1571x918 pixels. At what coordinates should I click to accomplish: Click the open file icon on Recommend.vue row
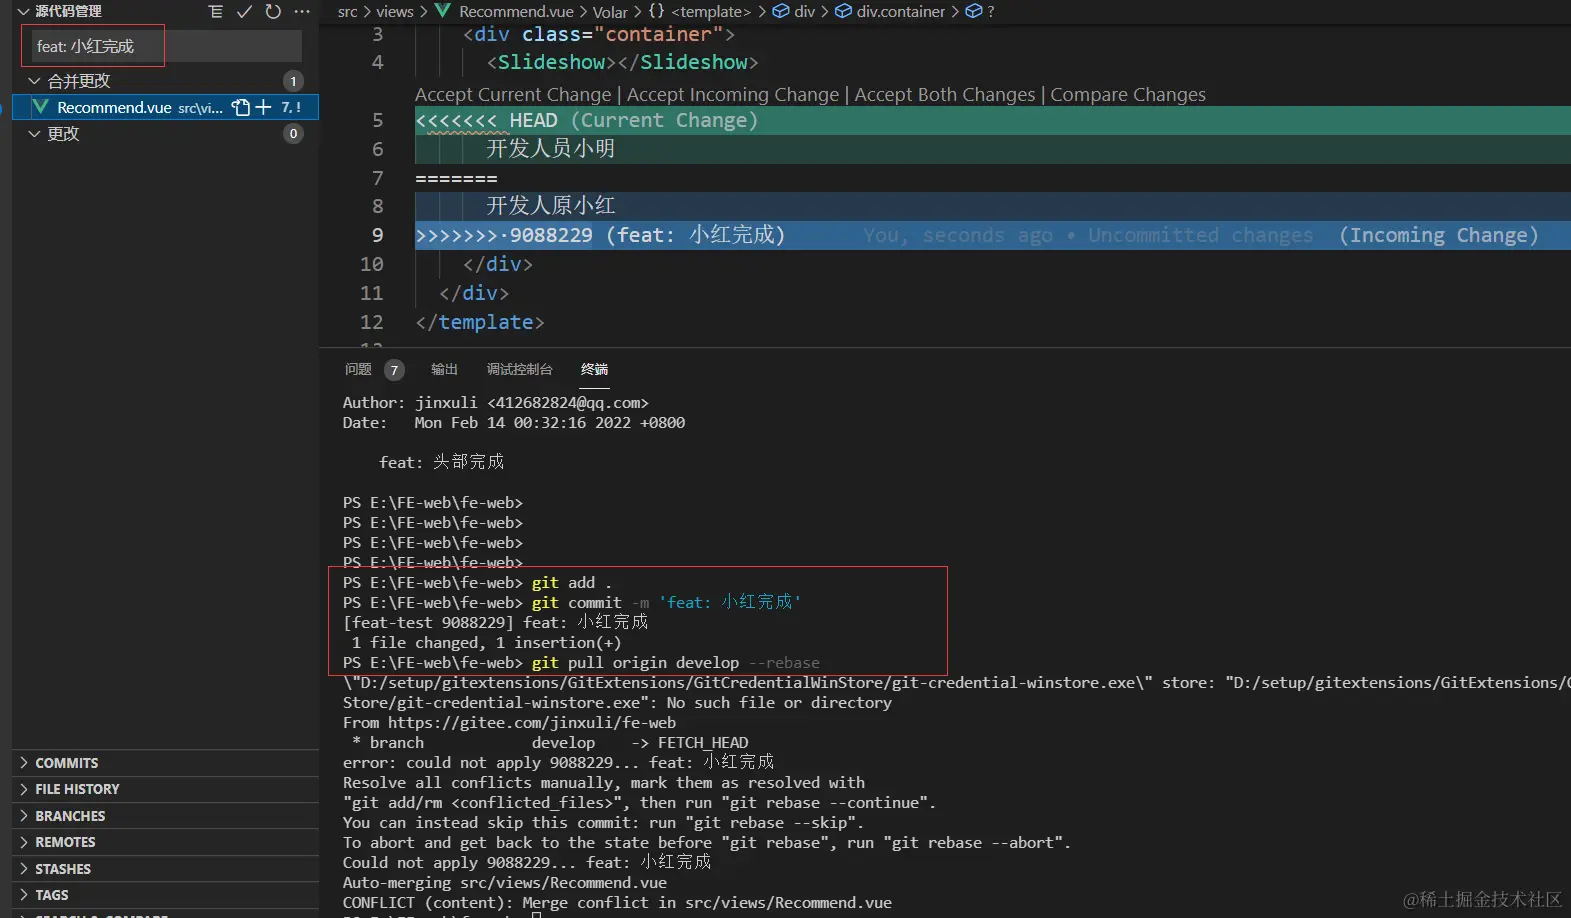tap(240, 107)
